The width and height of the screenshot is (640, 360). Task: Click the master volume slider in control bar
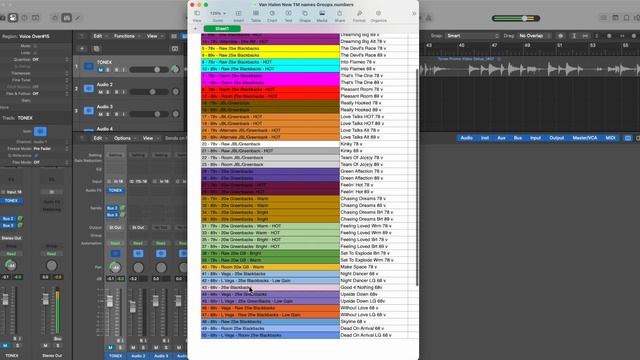(516, 18)
